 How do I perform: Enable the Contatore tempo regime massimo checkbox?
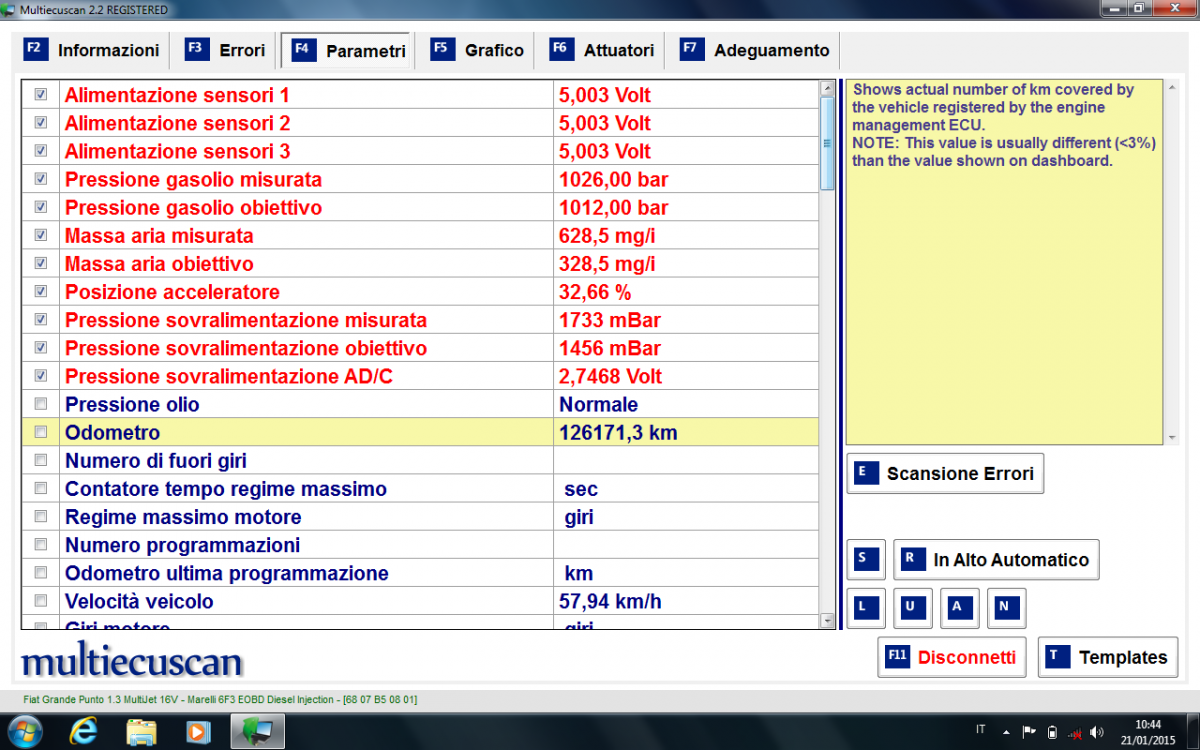41,488
